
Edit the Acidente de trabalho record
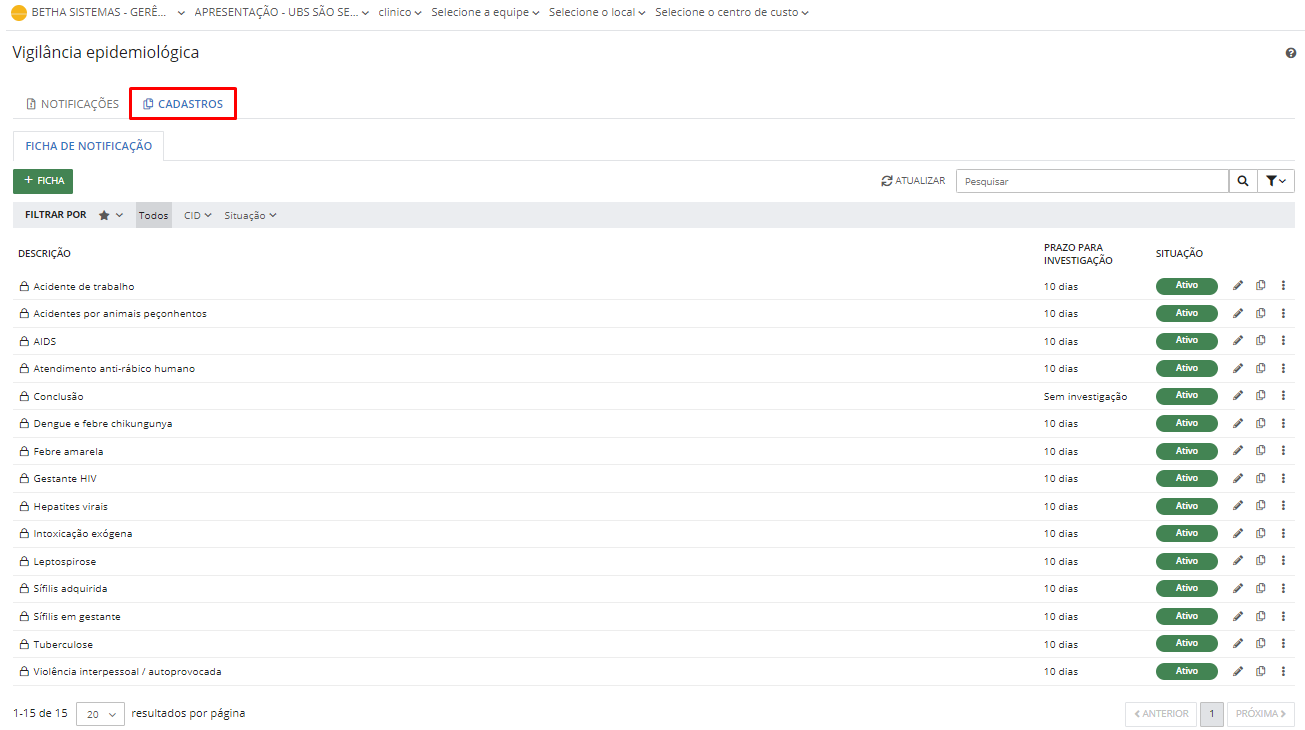tap(1238, 286)
